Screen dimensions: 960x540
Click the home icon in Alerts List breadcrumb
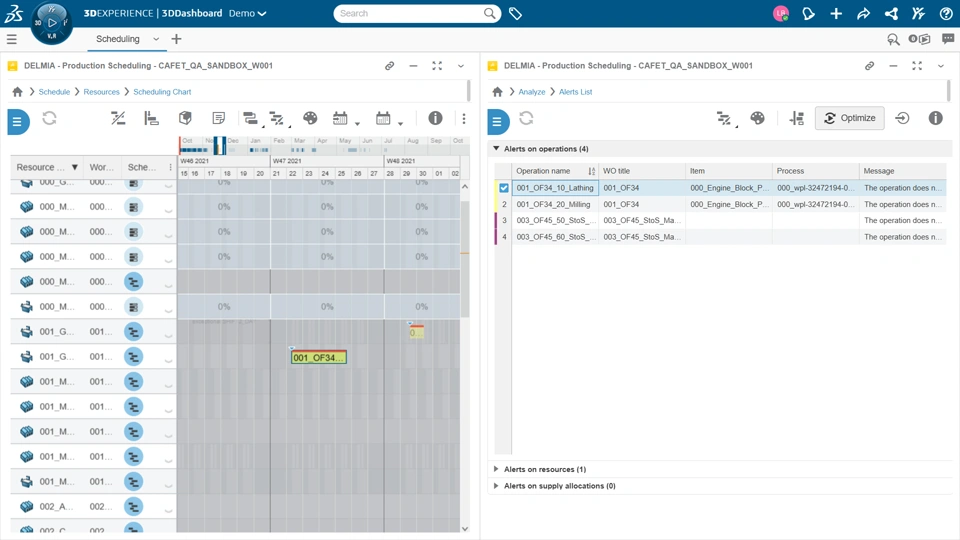[497, 92]
